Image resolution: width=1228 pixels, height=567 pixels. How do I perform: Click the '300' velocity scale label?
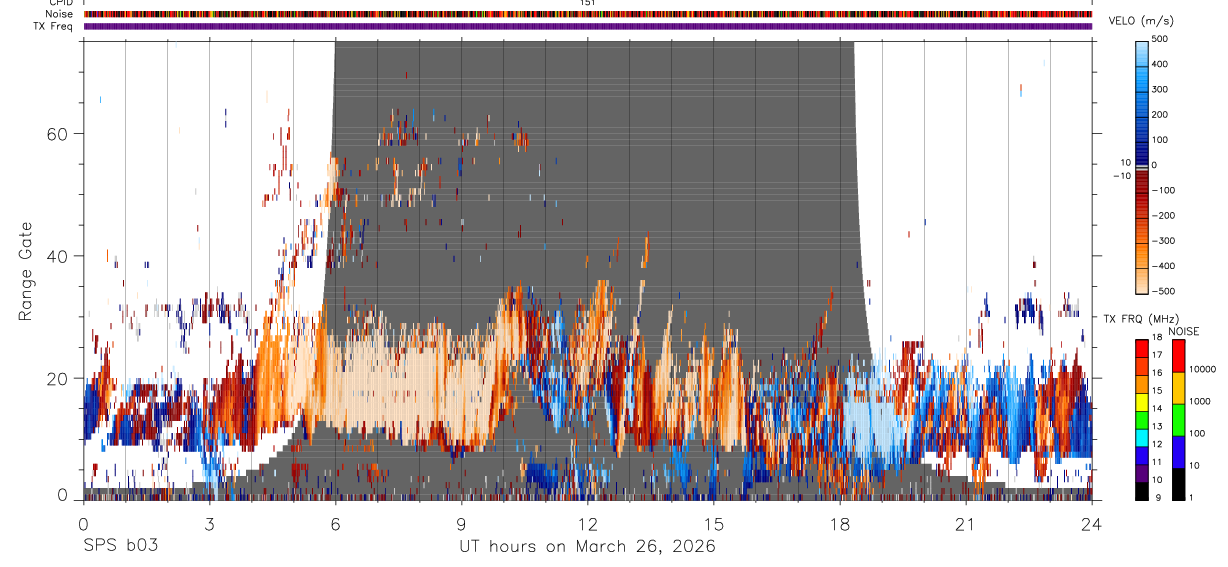(x=1161, y=89)
